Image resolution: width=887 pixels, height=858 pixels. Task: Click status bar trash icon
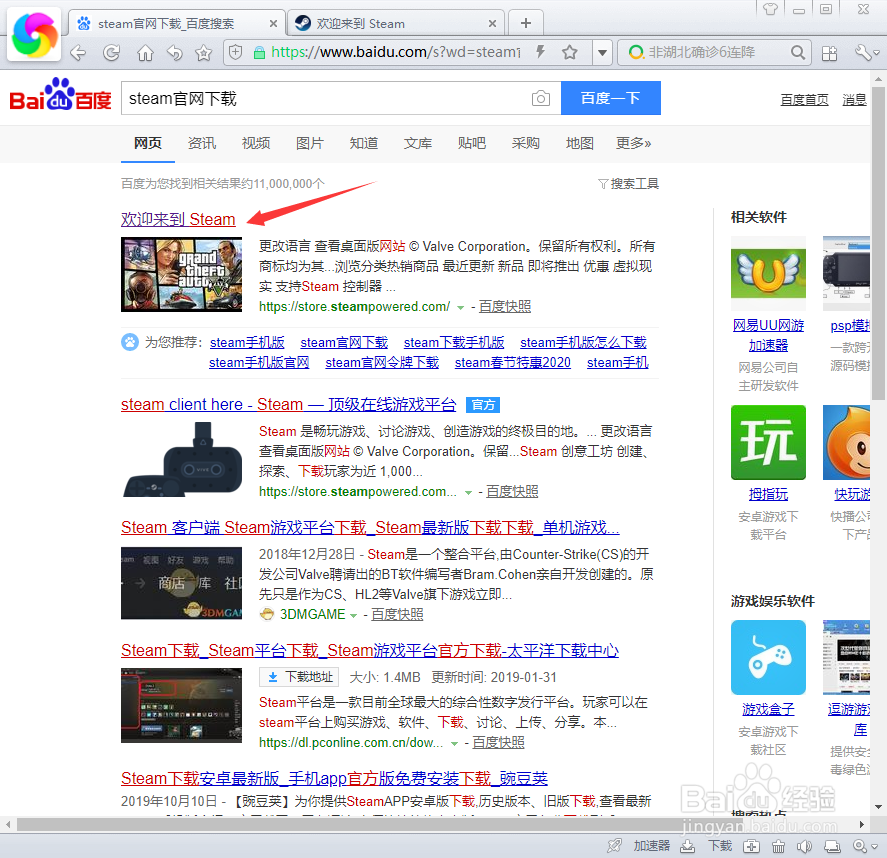(778, 847)
